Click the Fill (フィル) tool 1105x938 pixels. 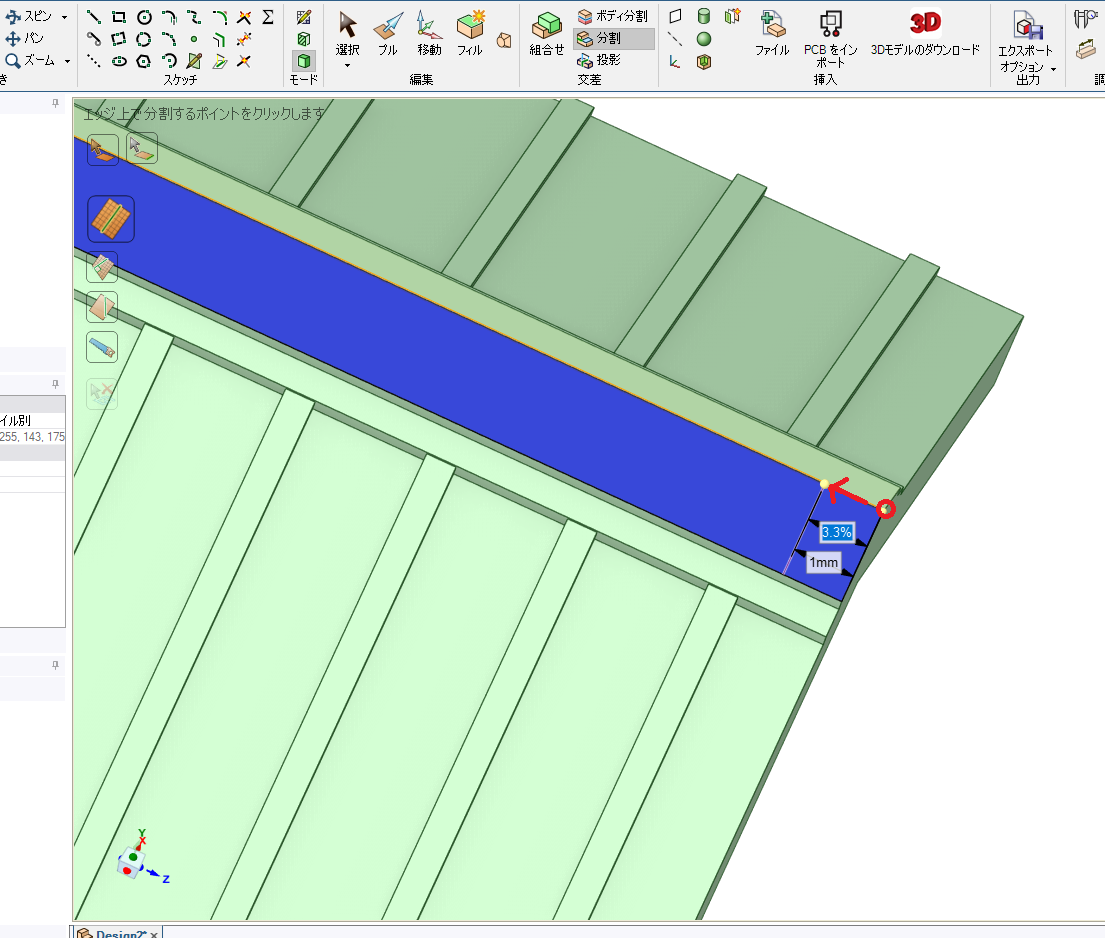tap(470, 33)
